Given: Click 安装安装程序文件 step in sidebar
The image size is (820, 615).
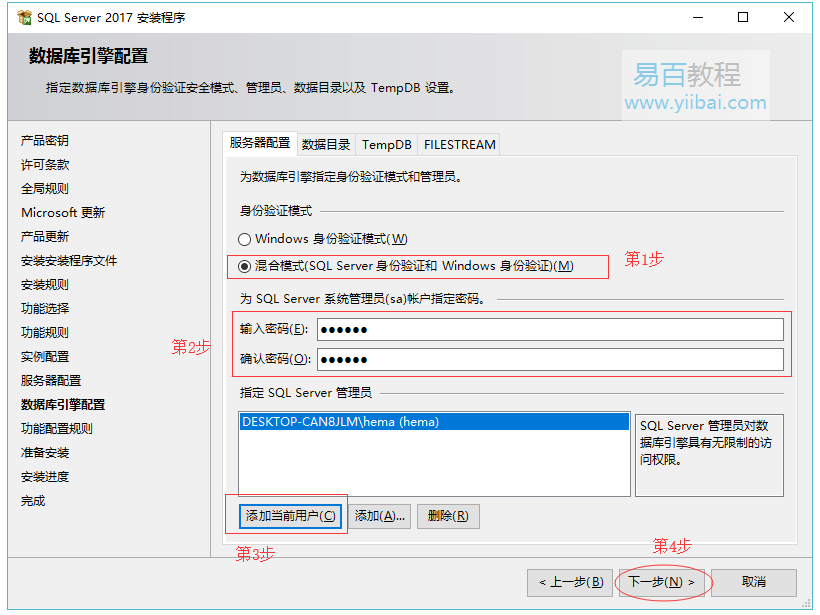Looking at the screenshot, I should (69, 261).
